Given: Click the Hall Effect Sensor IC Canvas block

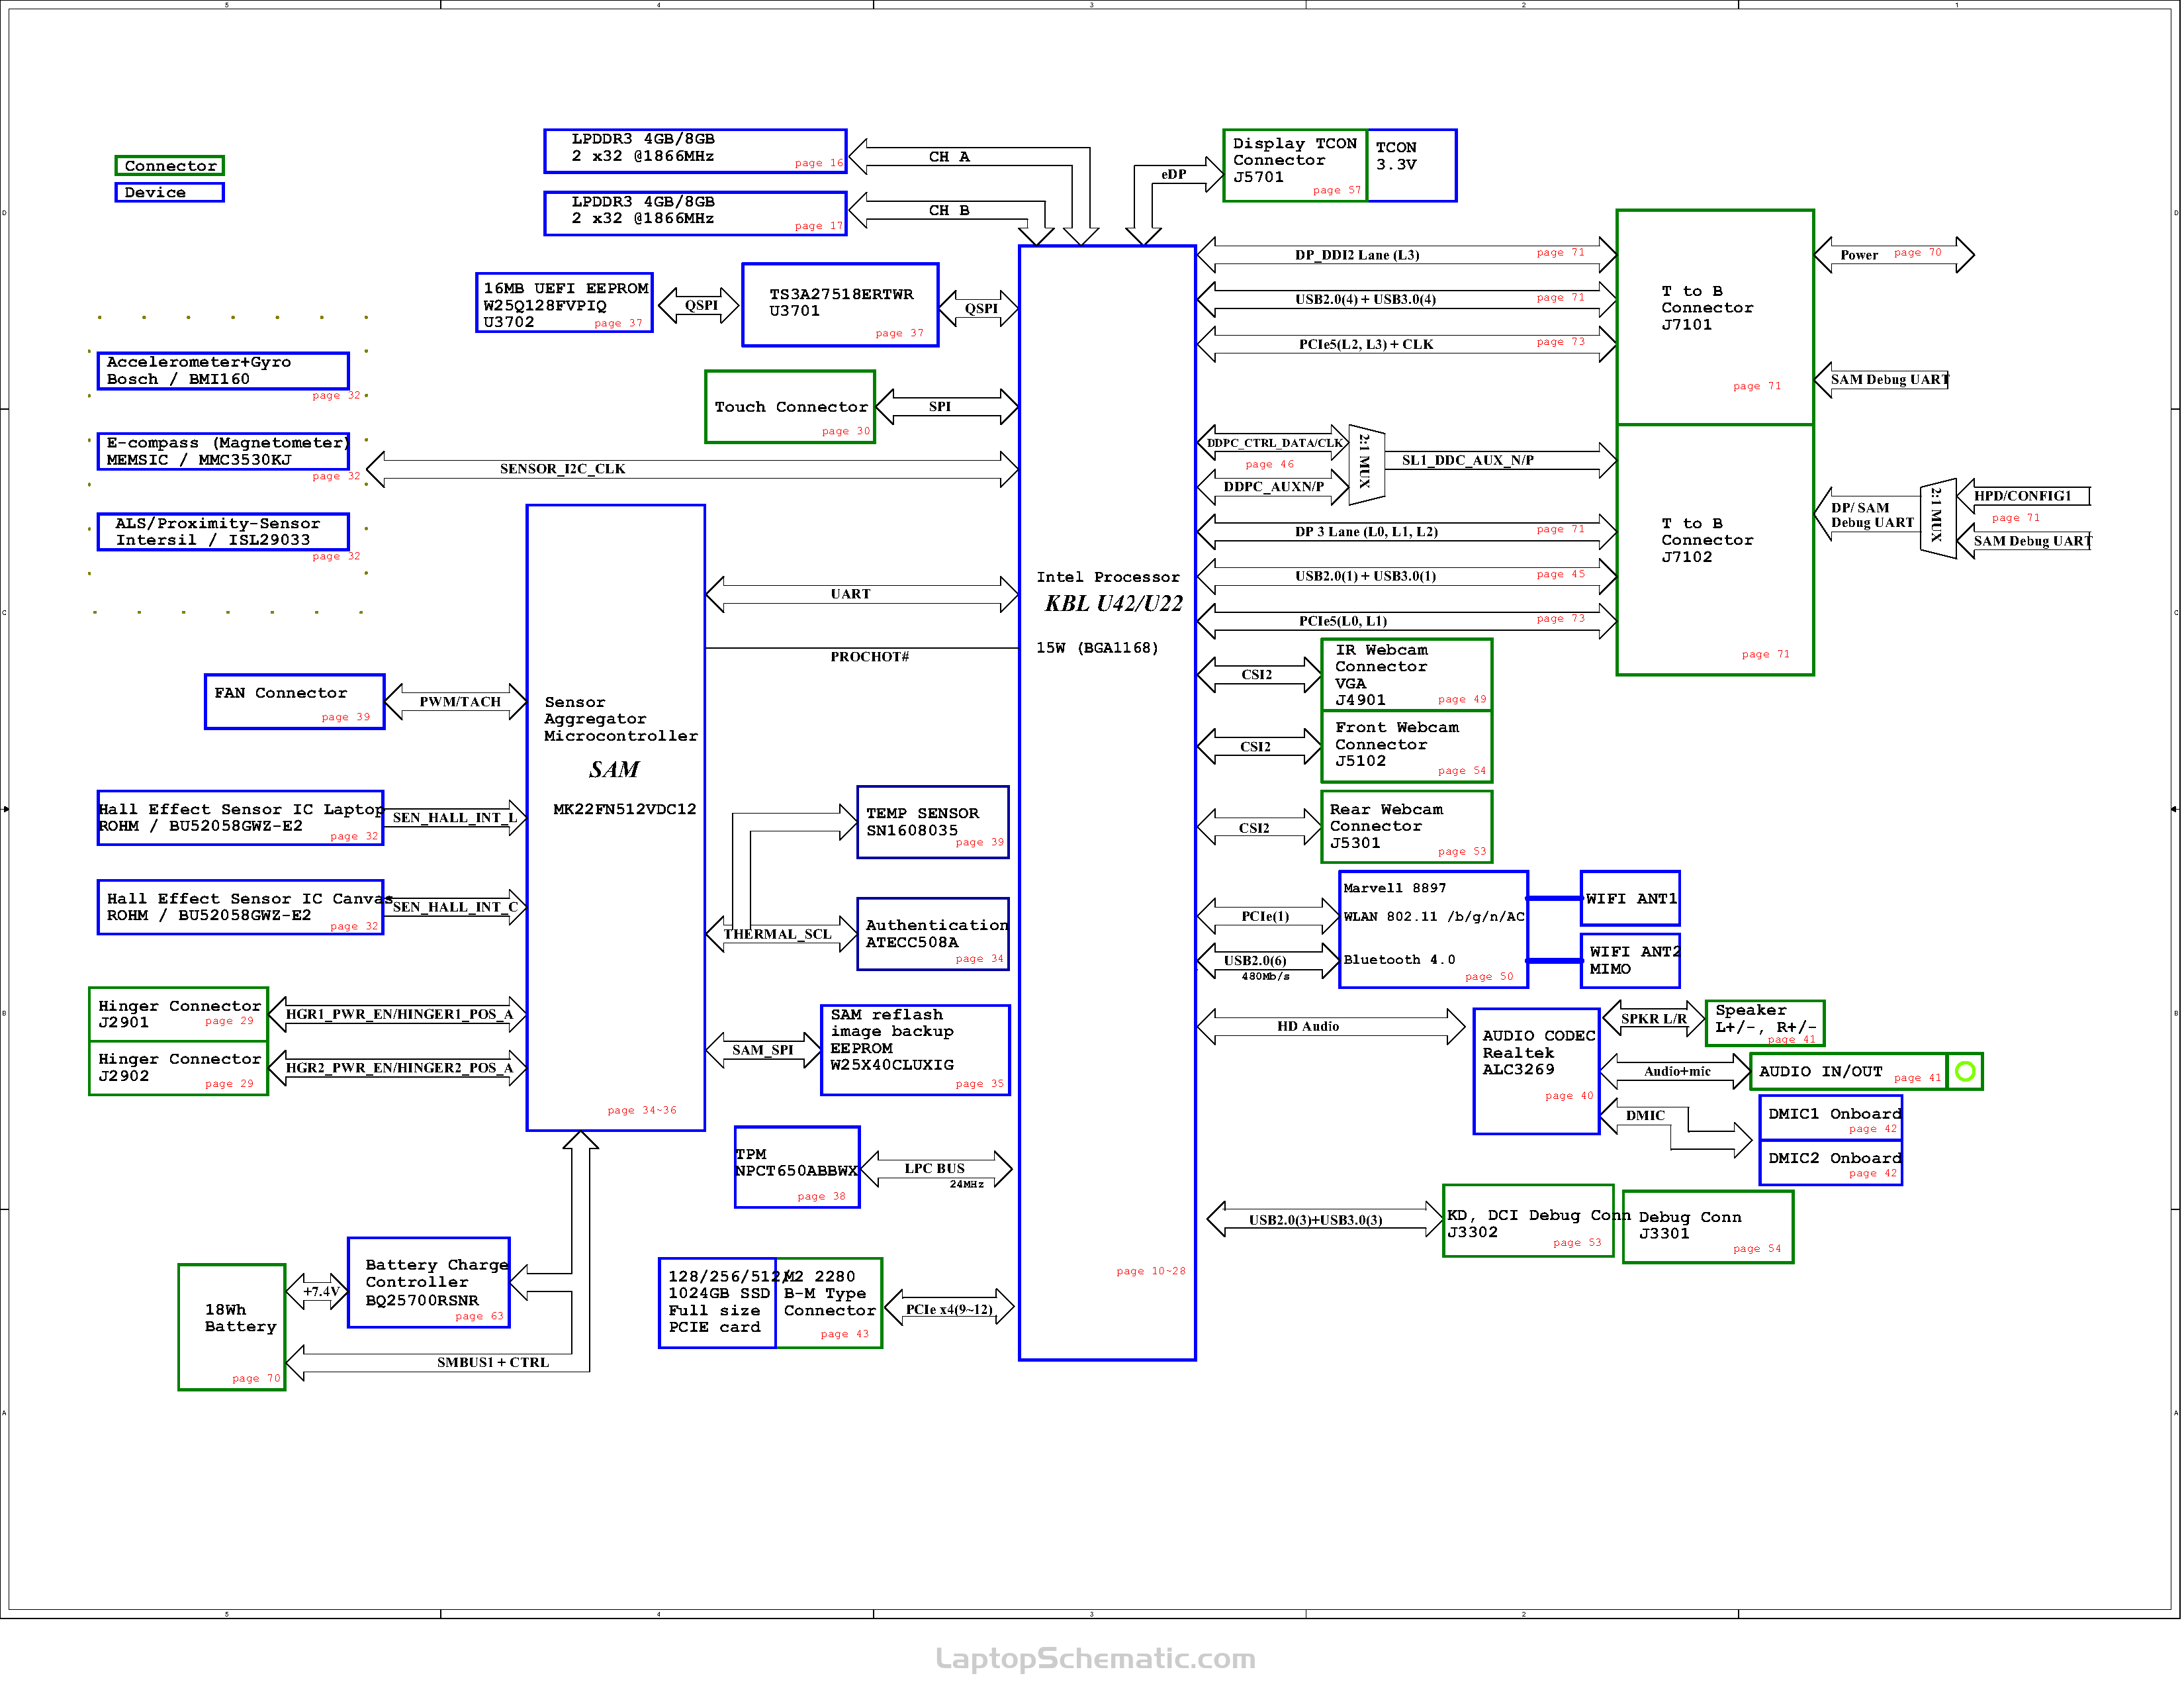Looking at the screenshot, I should [240, 907].
